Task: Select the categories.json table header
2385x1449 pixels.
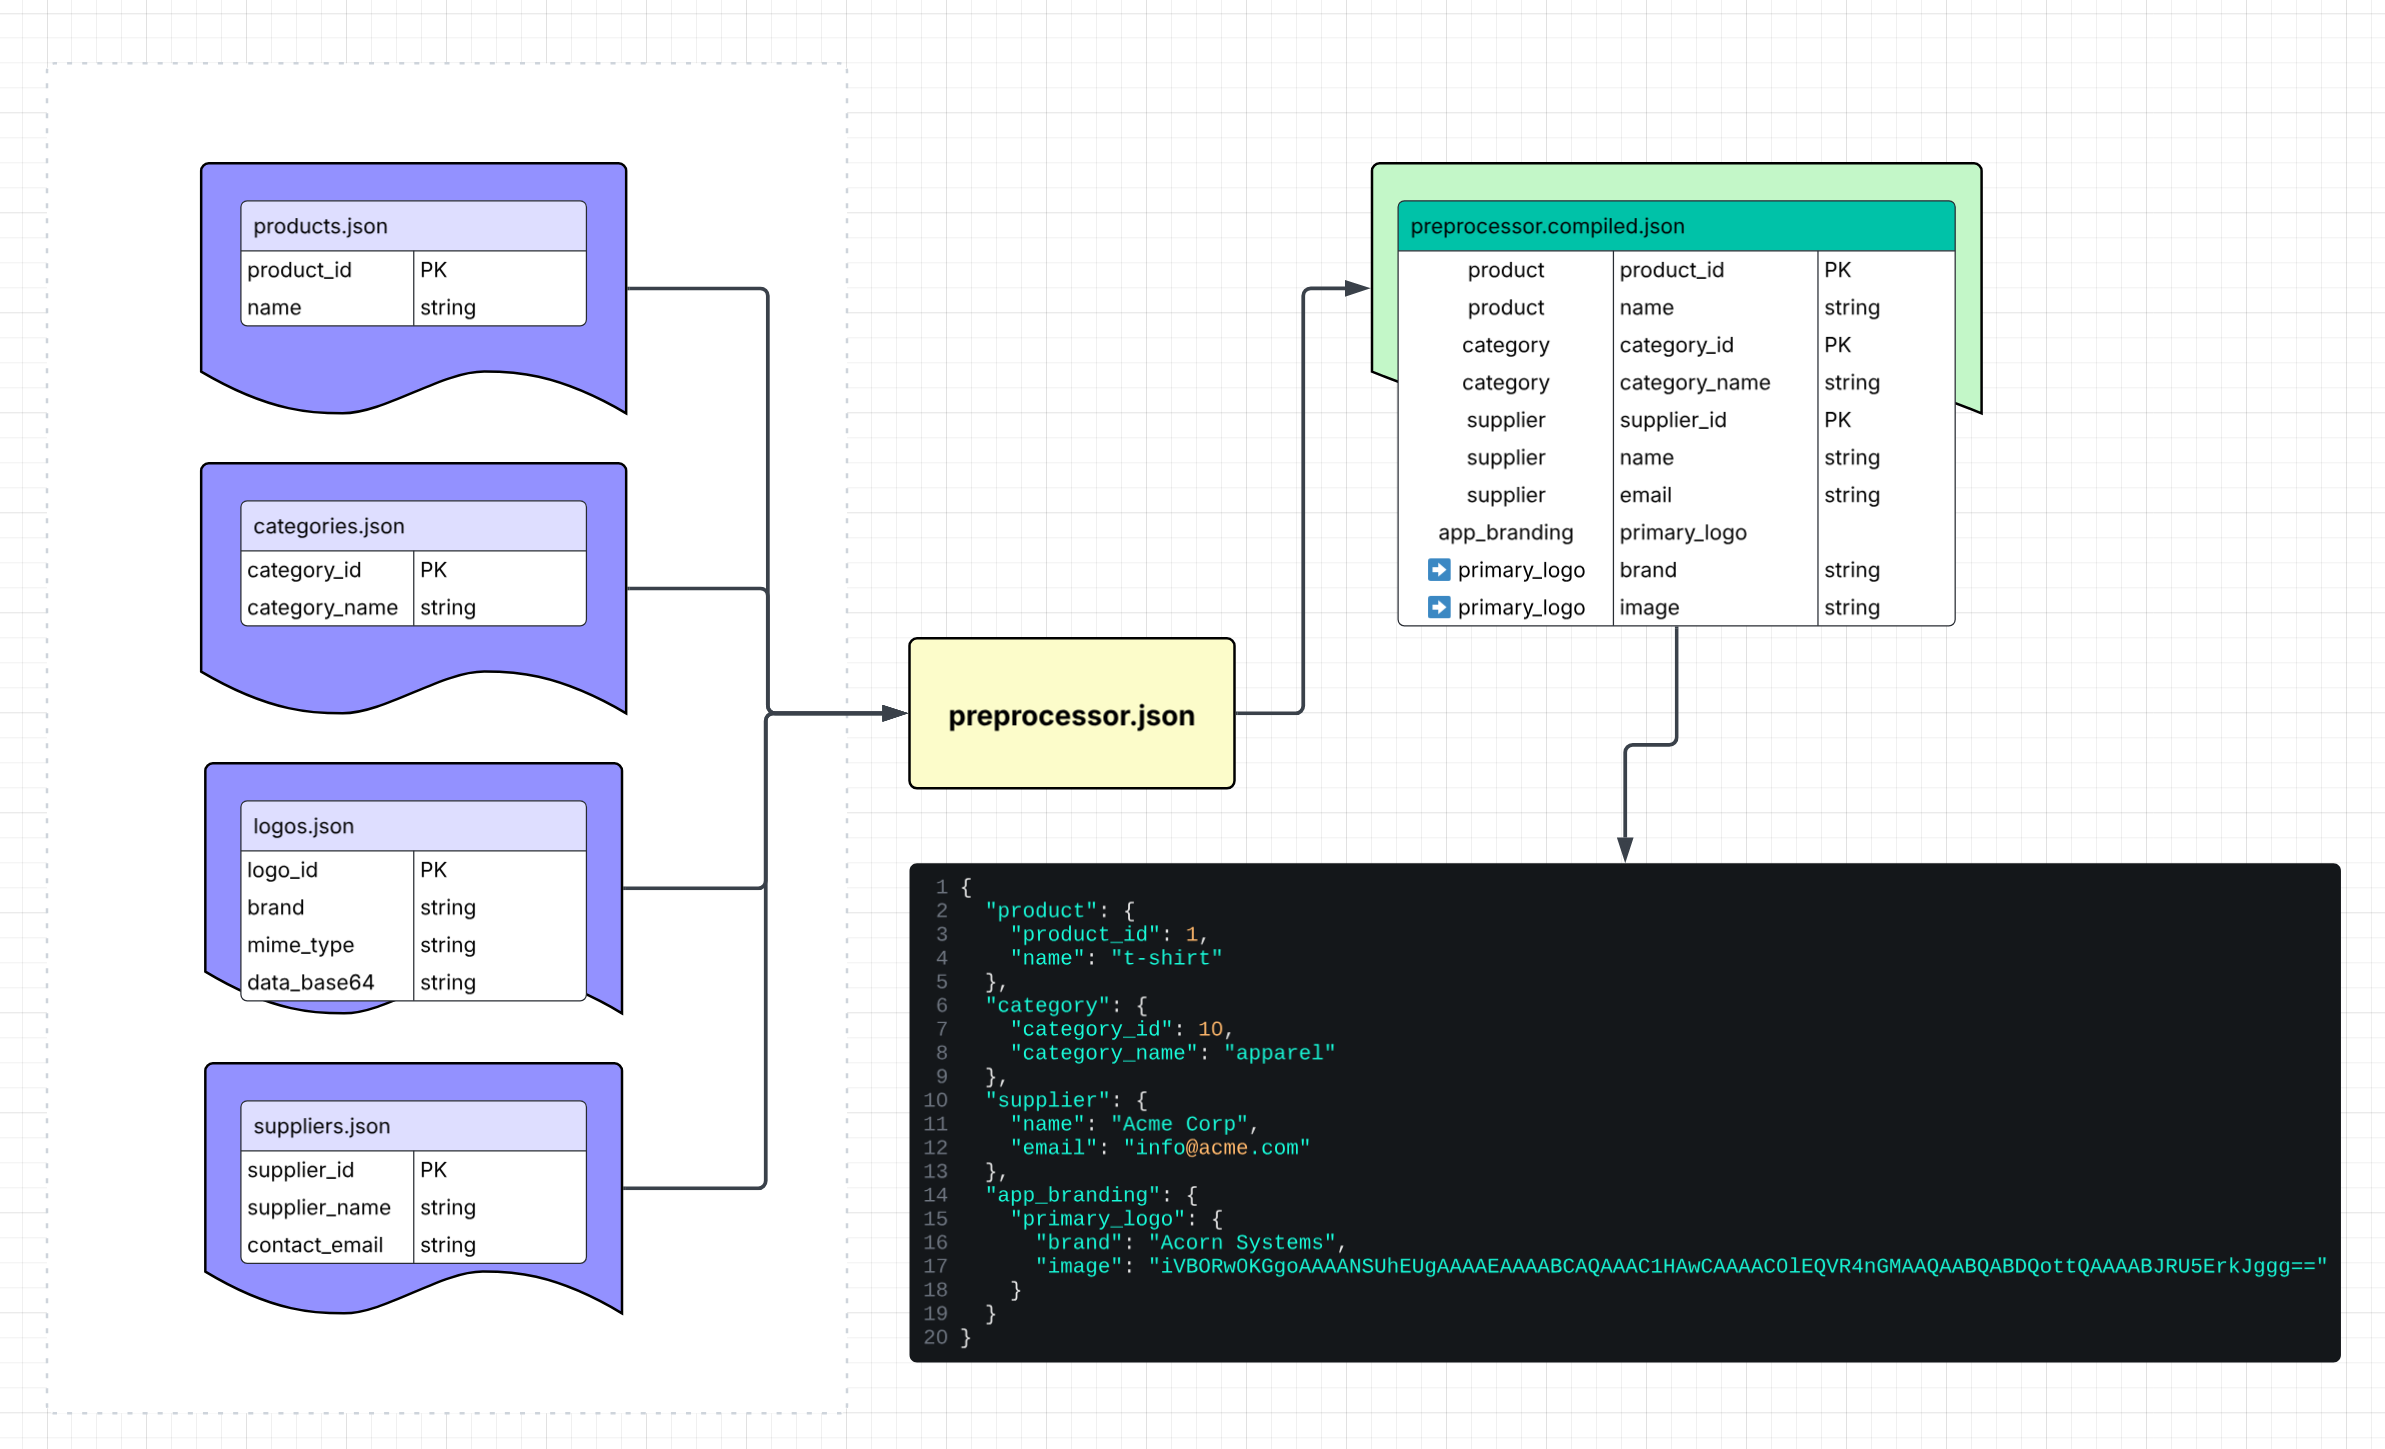Action: tap(413, 526)
